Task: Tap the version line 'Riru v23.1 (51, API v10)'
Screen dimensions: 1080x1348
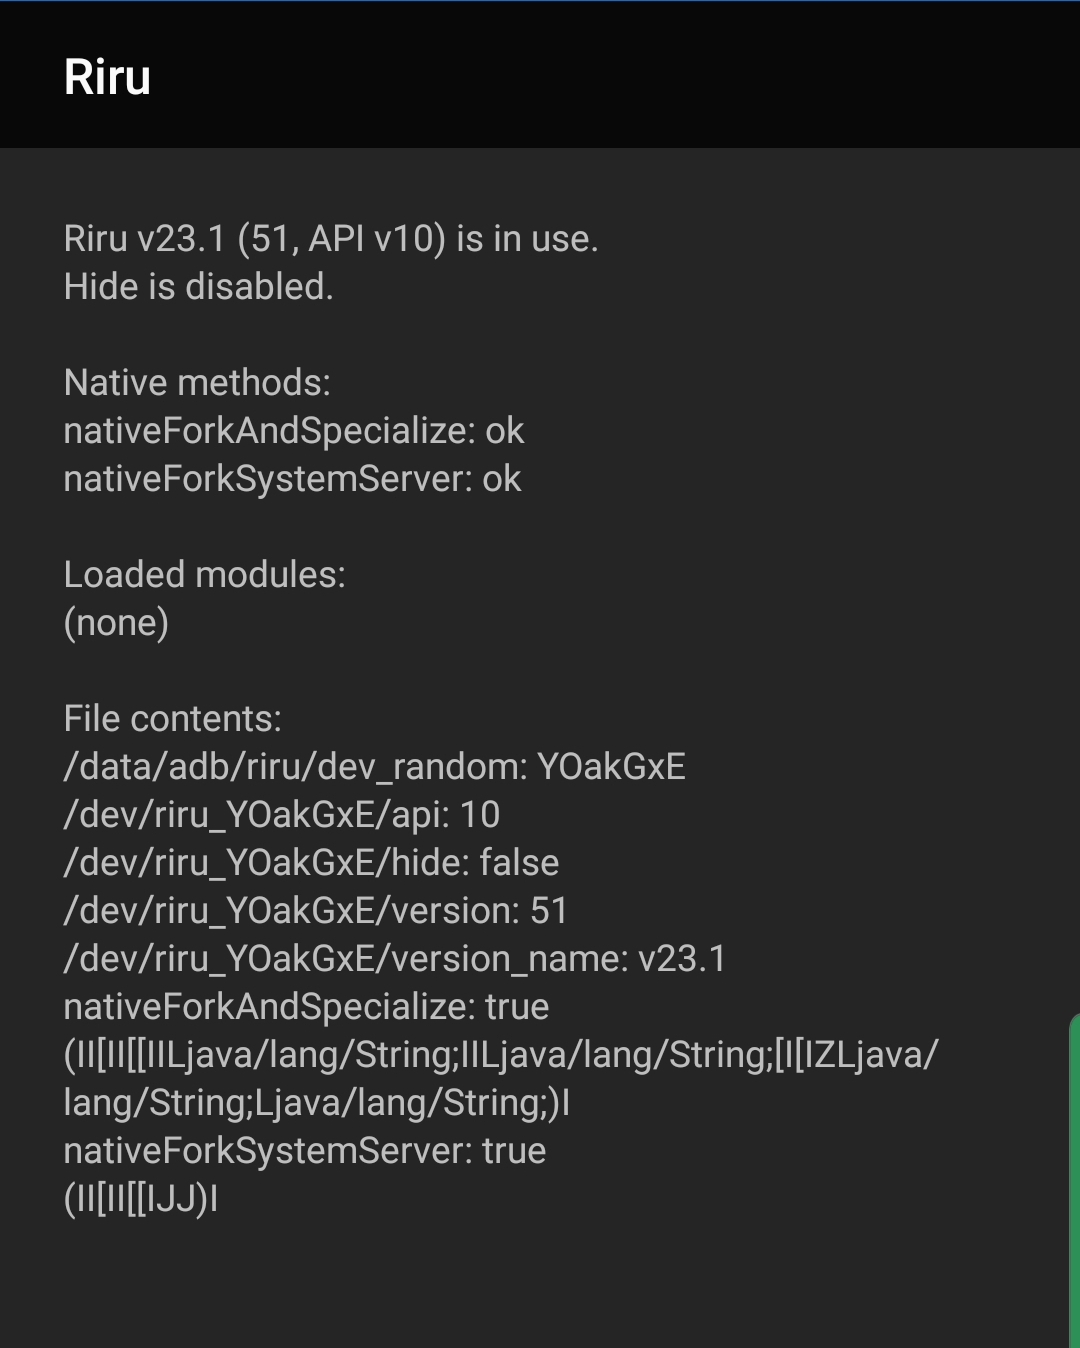Action: point(330,240)
